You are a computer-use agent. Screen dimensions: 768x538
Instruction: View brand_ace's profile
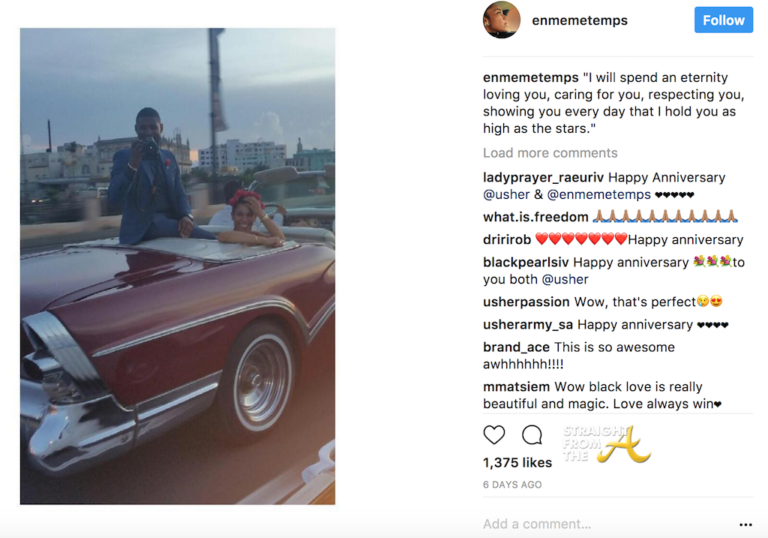[516, 347]
